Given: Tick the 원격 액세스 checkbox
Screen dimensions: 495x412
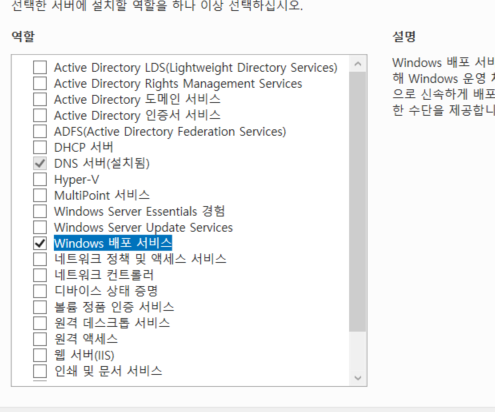Looking at the screenshot, I should (40, 339).
